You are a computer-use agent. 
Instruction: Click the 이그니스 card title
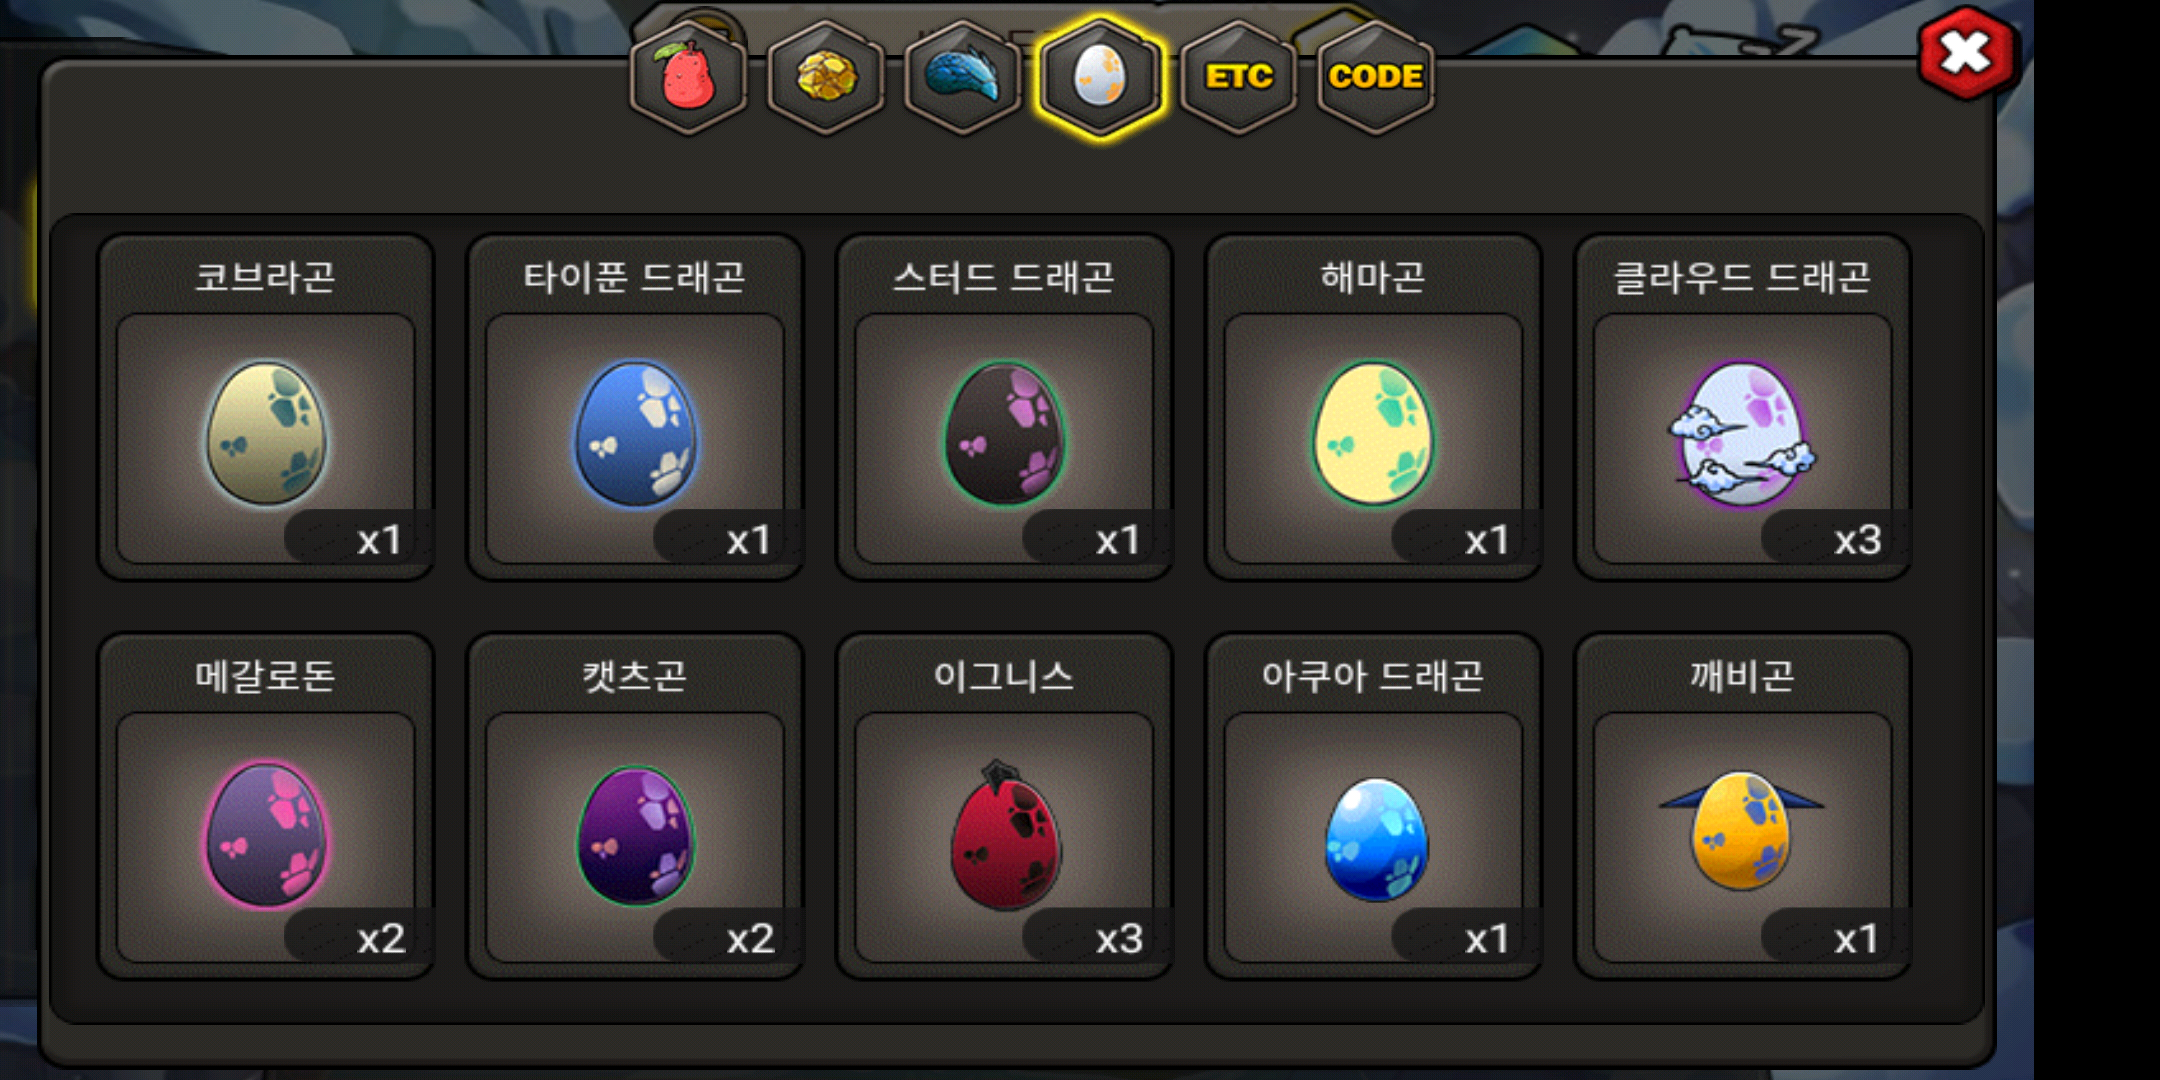(1004, 677)
